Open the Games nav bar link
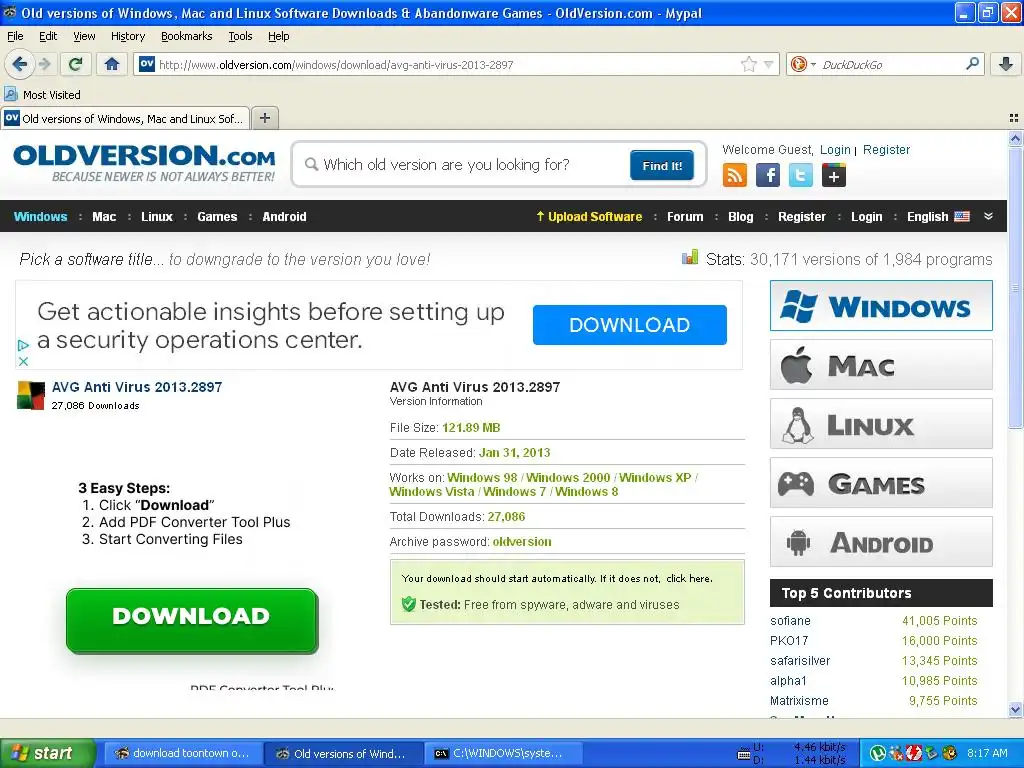Image resolution: width=1024 pixels, height=768 pixels. 217,217
